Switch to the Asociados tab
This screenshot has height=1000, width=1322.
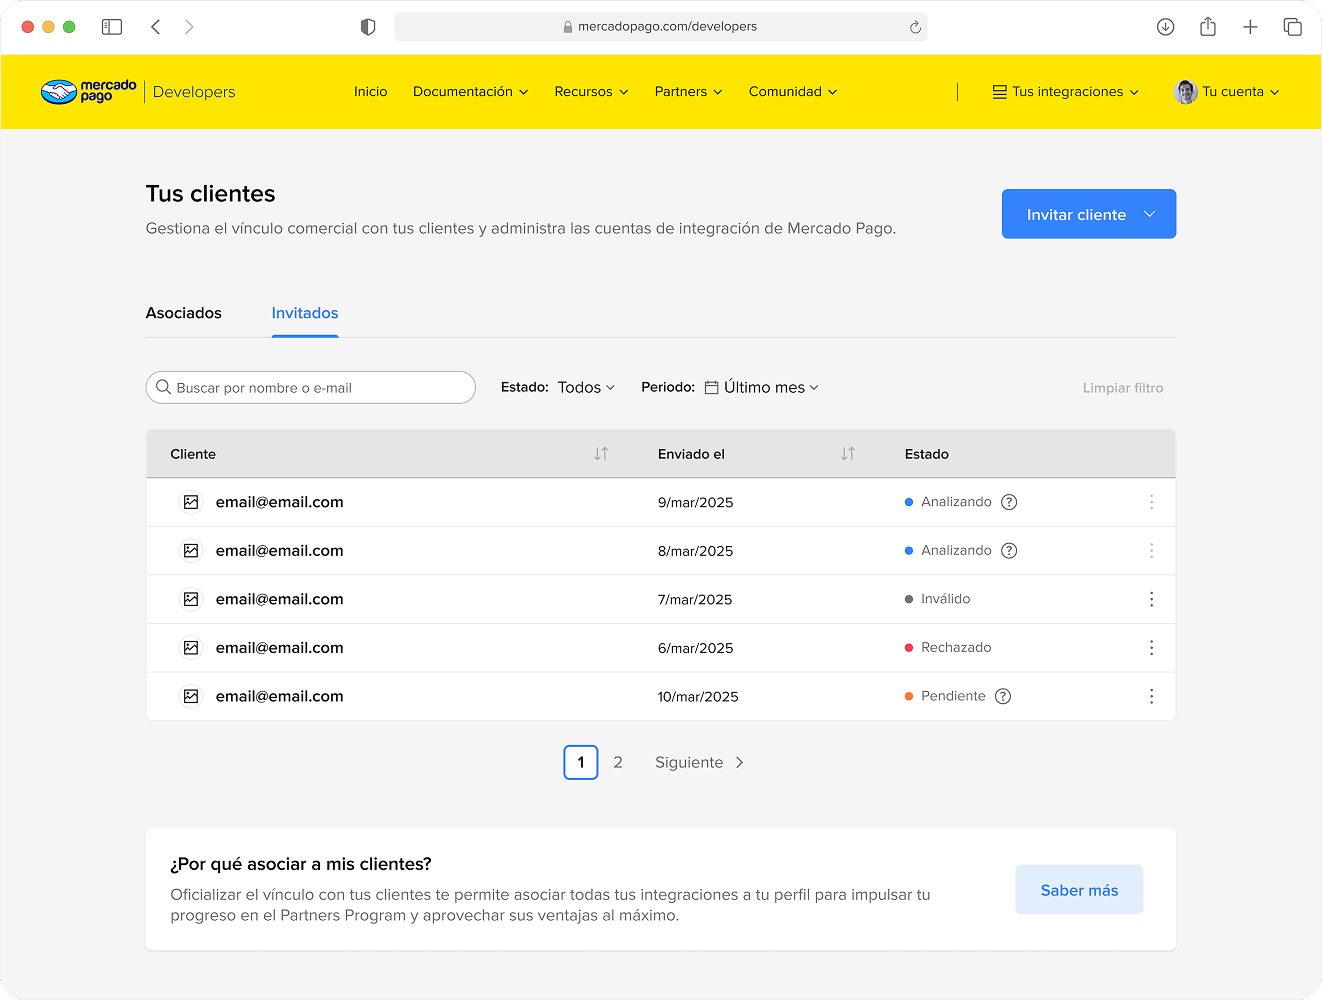pos(184,313)
